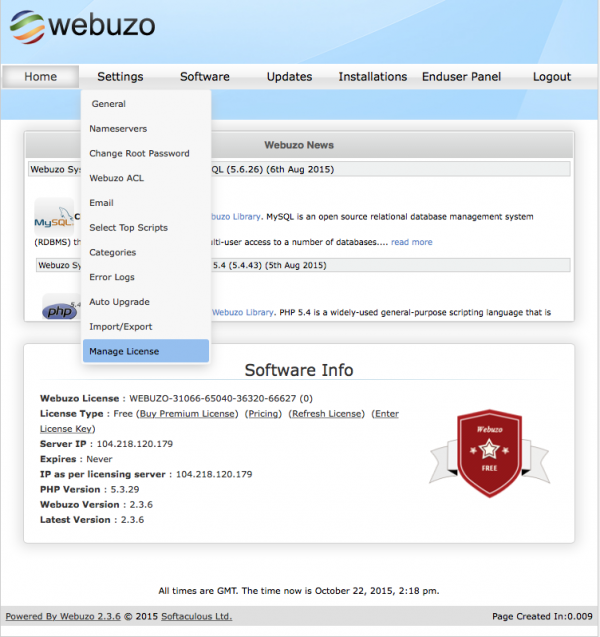600x637 pixels.
Task: Click the PHP Version 5.3.29 text
Action: point(89,490)
